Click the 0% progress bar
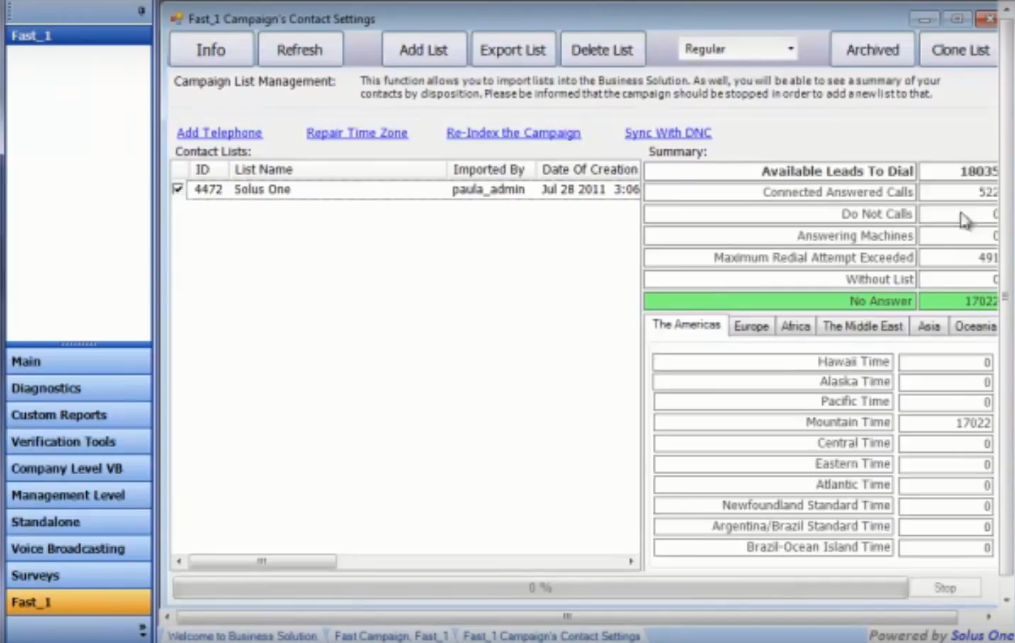 pos(540,588)
